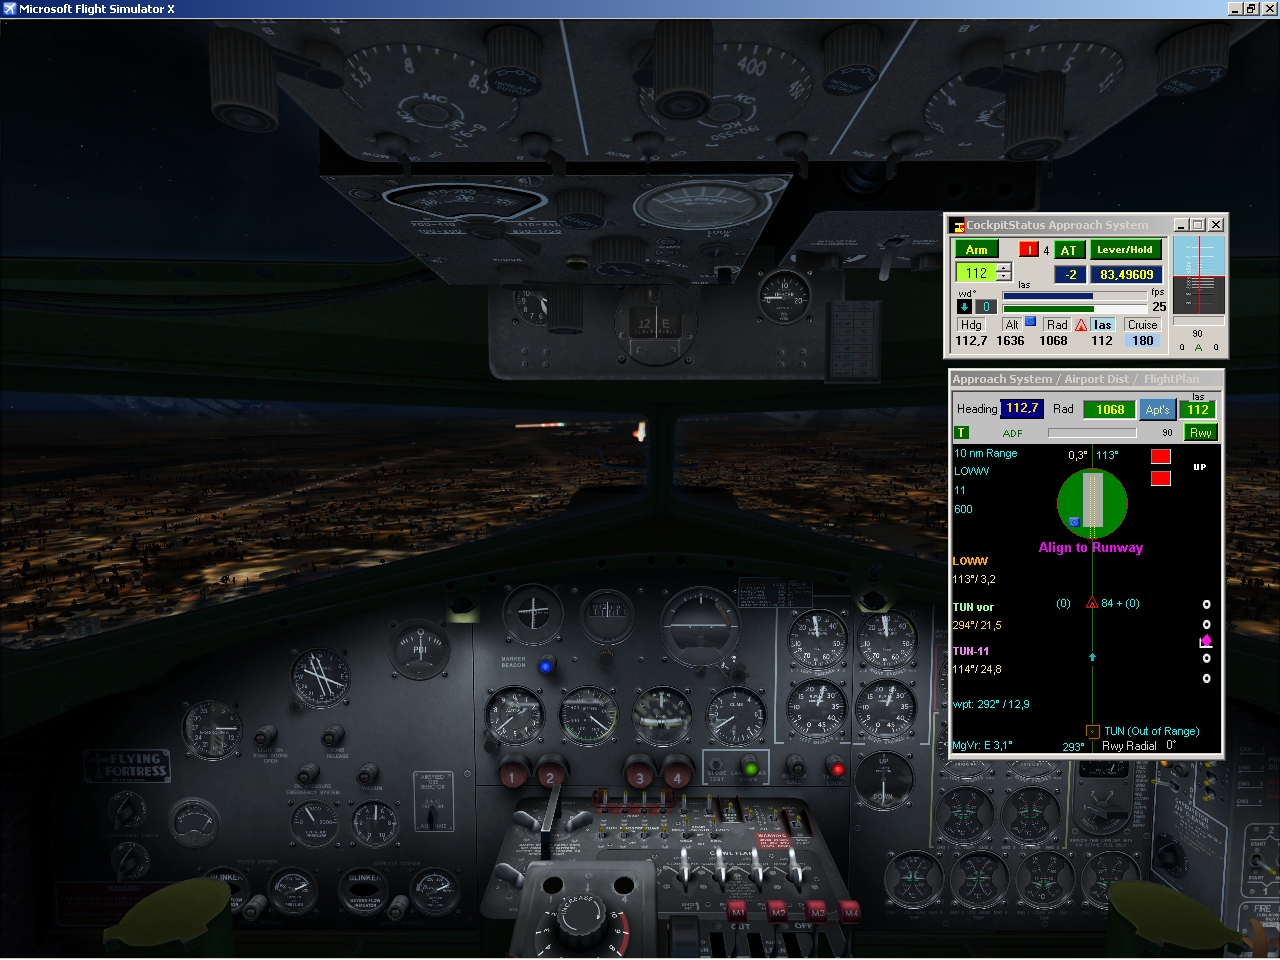
Task: Toggle the Lever/Hold button
Action: [1125, 249]
